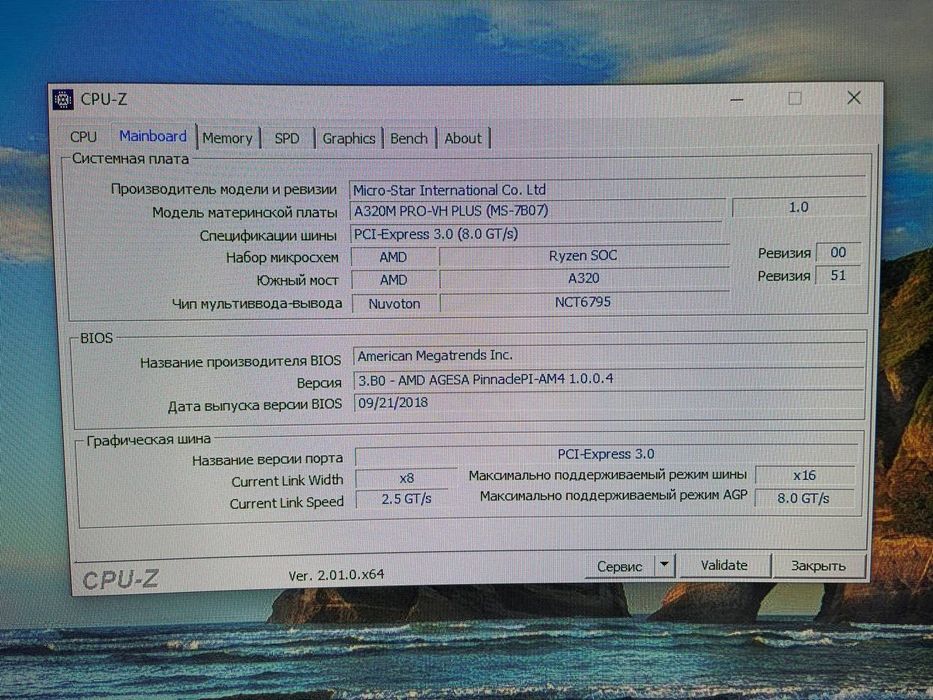Select the Mainboard tab

click(x=153, y=136)
